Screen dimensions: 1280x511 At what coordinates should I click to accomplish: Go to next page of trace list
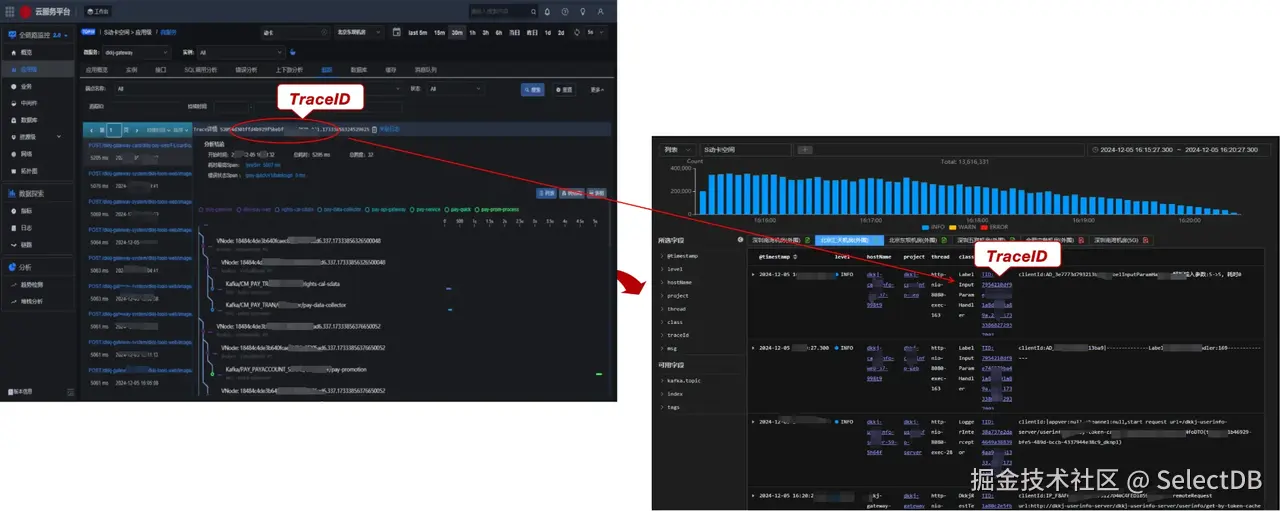pos(137,129)
